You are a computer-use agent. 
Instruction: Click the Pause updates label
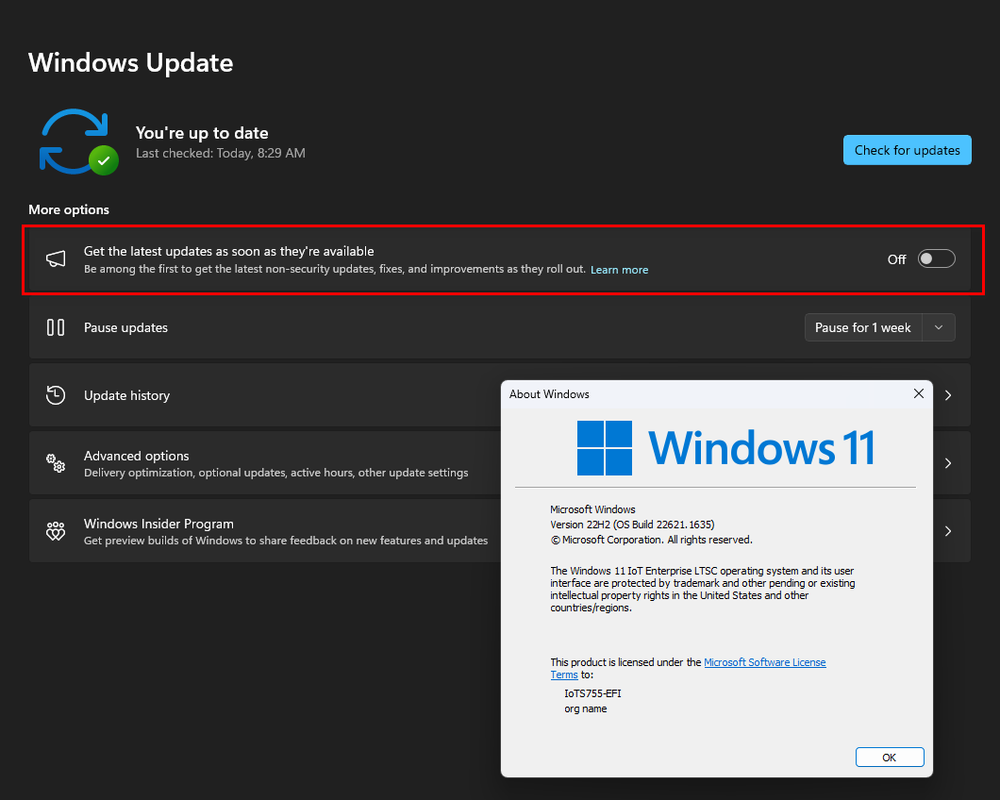pos(126,327)
